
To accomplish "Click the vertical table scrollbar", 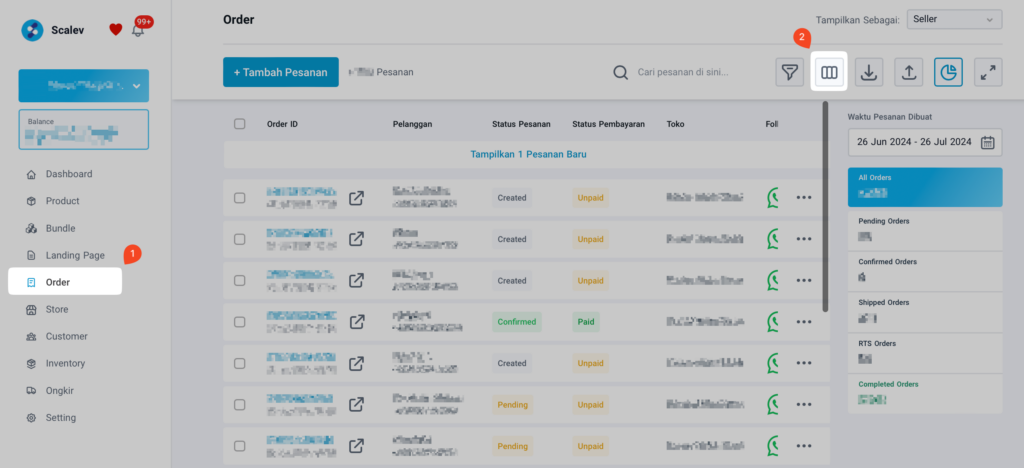I will [x=825, y=206].
